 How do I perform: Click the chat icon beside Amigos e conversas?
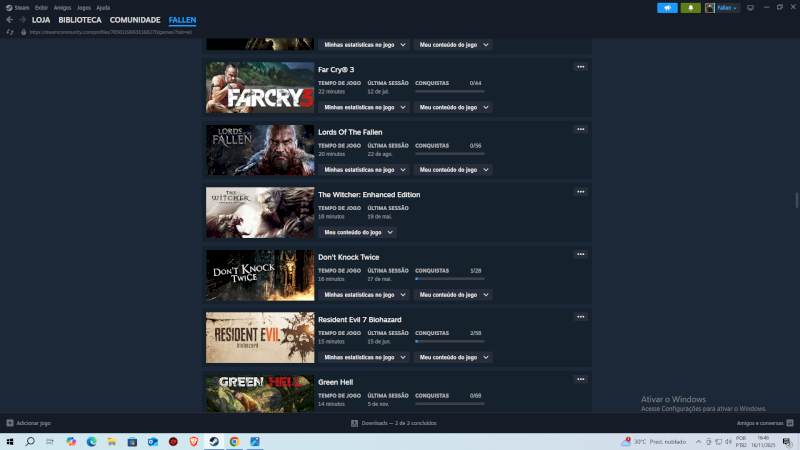pos(790,423)
